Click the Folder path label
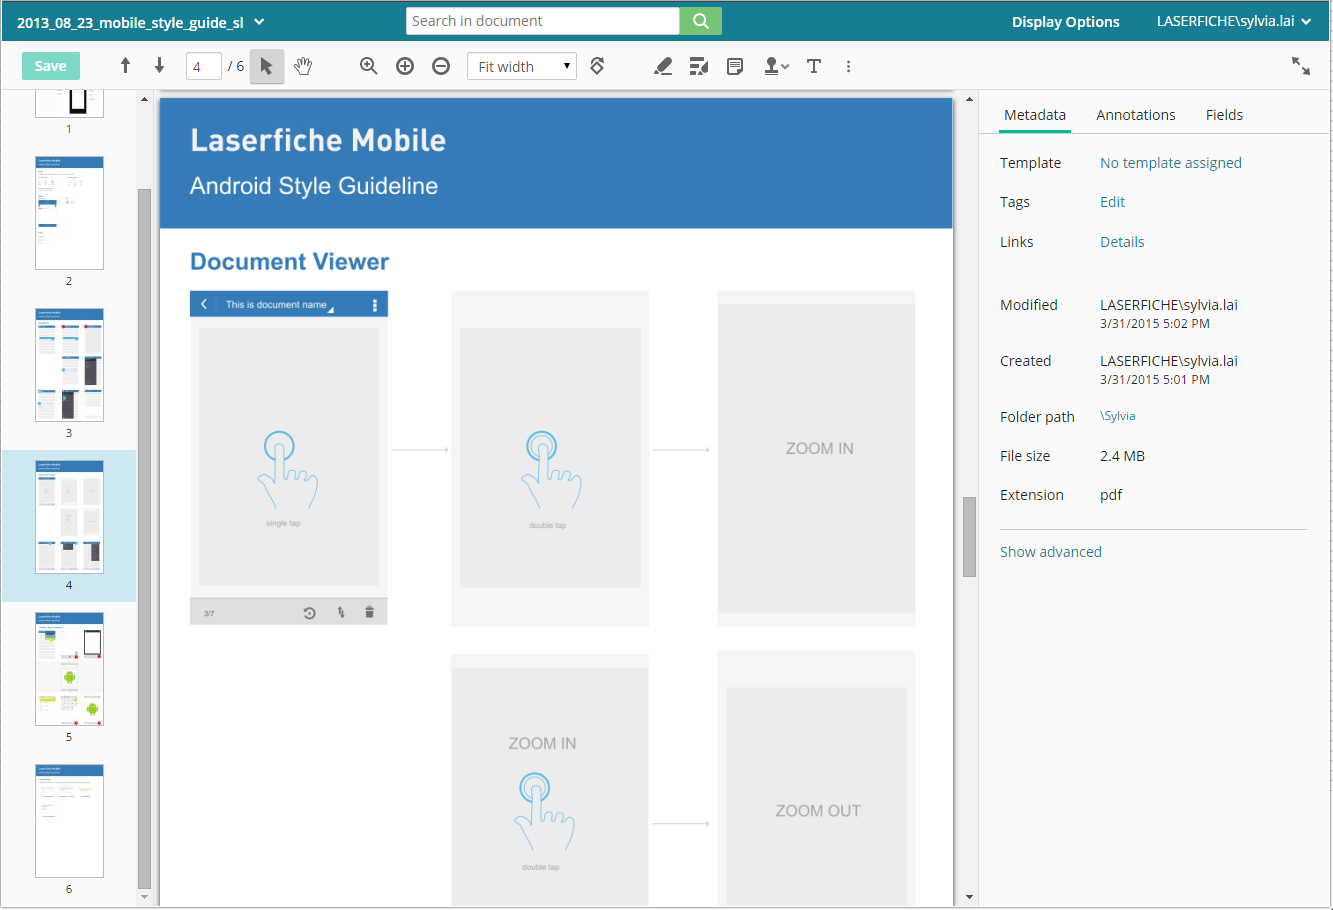Viewport: 1333px width, 910px height. [x=1037, y=417]
